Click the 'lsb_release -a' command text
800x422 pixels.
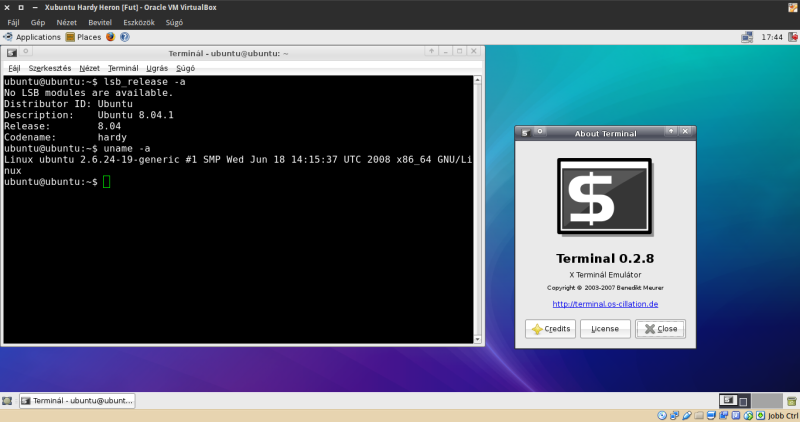coord(144,82)
